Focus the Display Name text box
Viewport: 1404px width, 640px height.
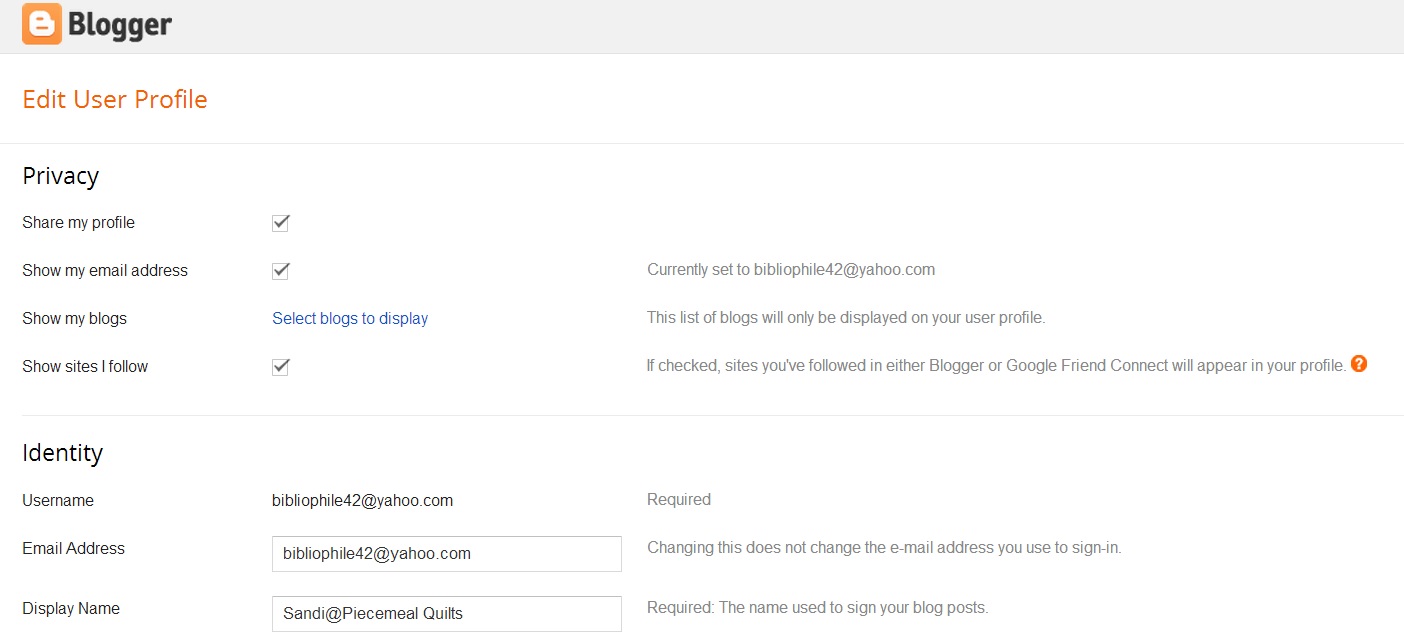click(446, 614)
